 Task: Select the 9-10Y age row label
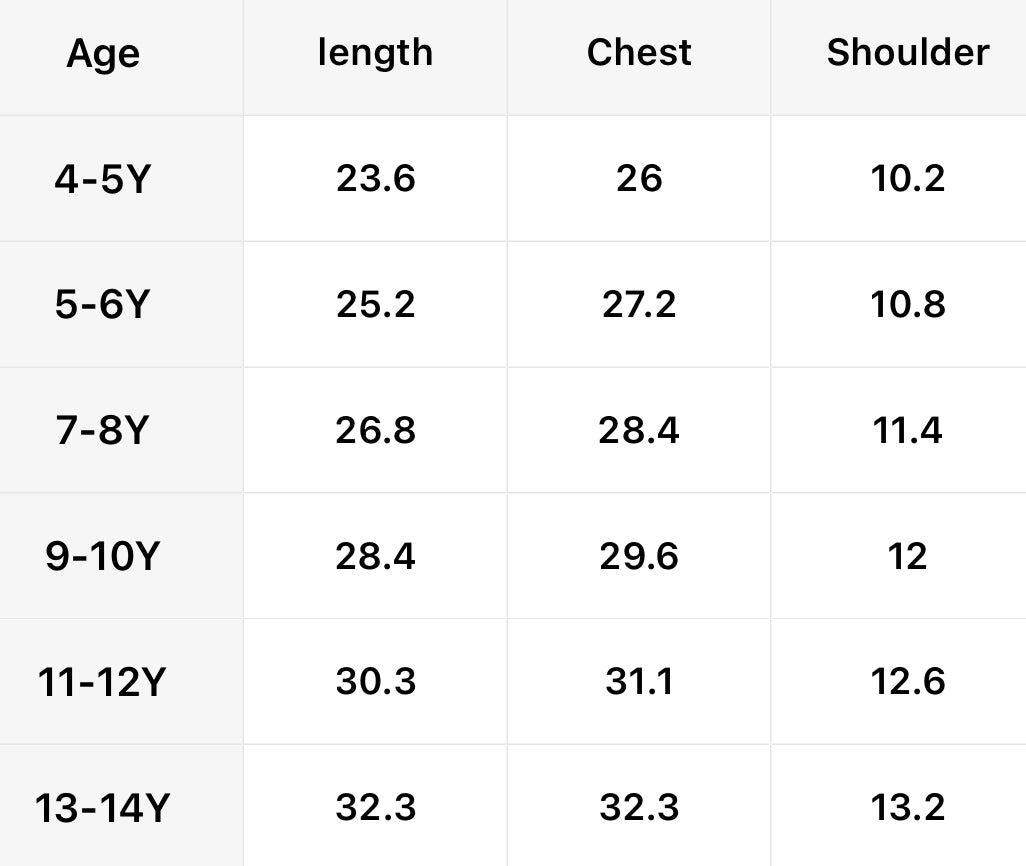point(102,557)
